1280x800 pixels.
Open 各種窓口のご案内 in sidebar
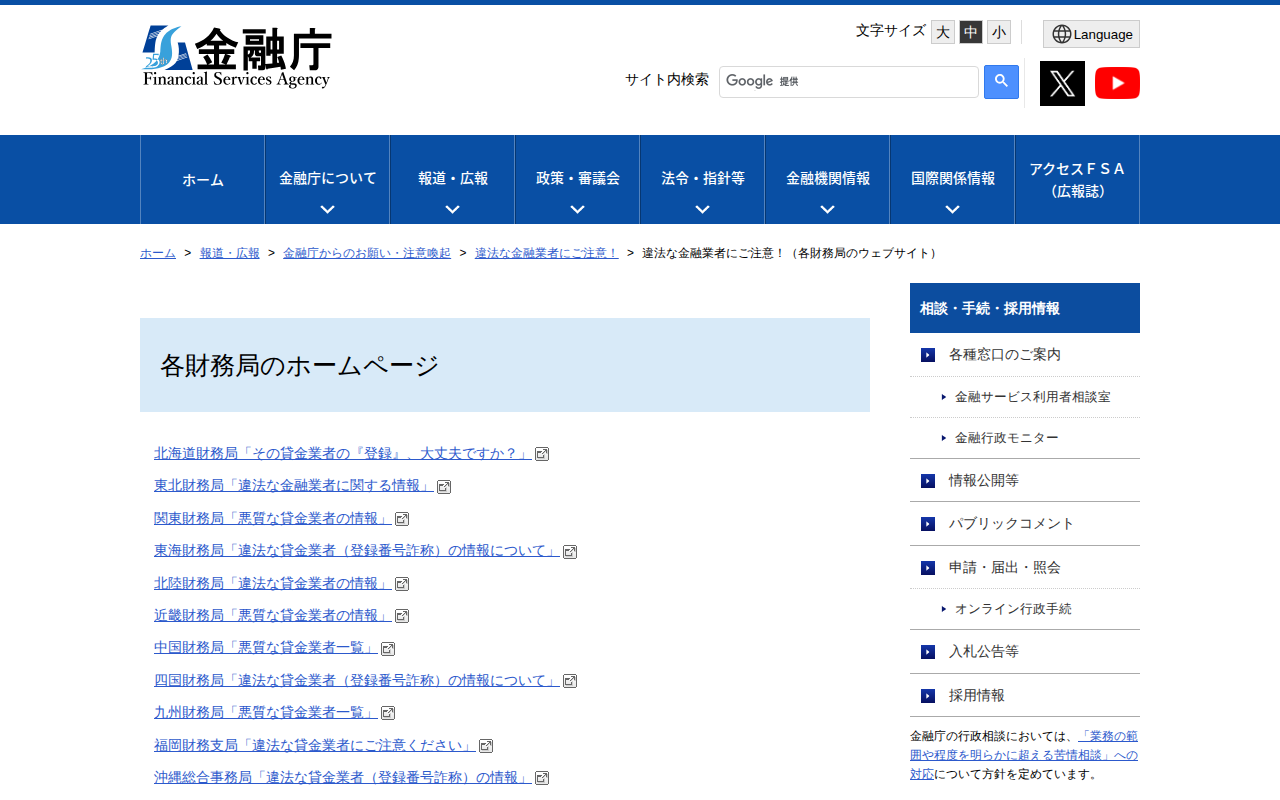1025,355
